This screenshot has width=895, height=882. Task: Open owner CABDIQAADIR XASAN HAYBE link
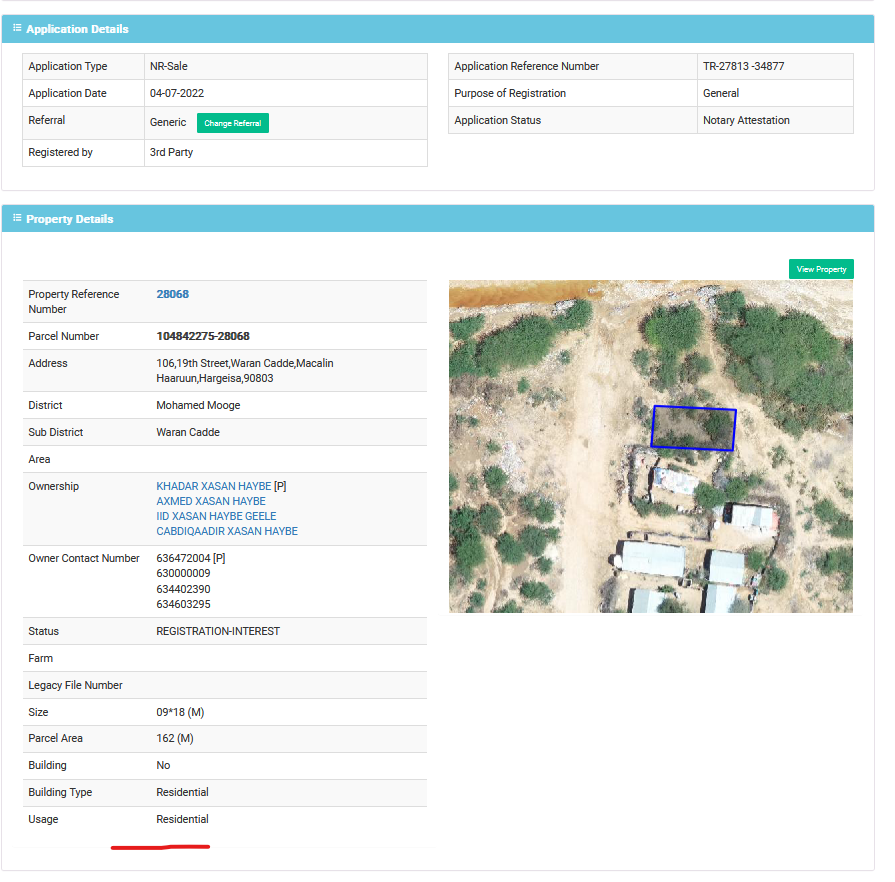[227, 531]
